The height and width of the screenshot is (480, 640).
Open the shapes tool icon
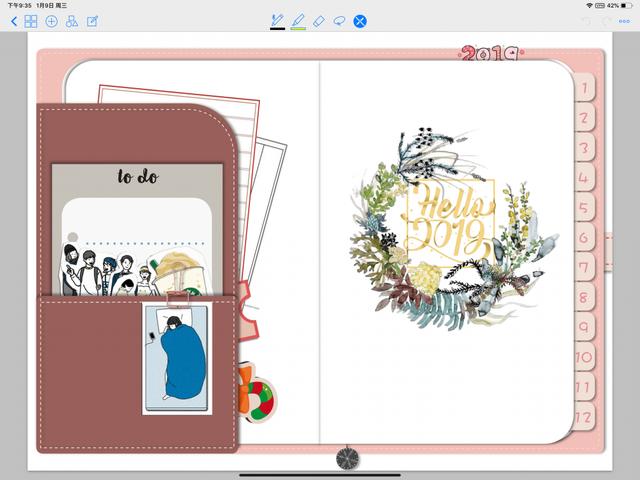coord(71,21)
